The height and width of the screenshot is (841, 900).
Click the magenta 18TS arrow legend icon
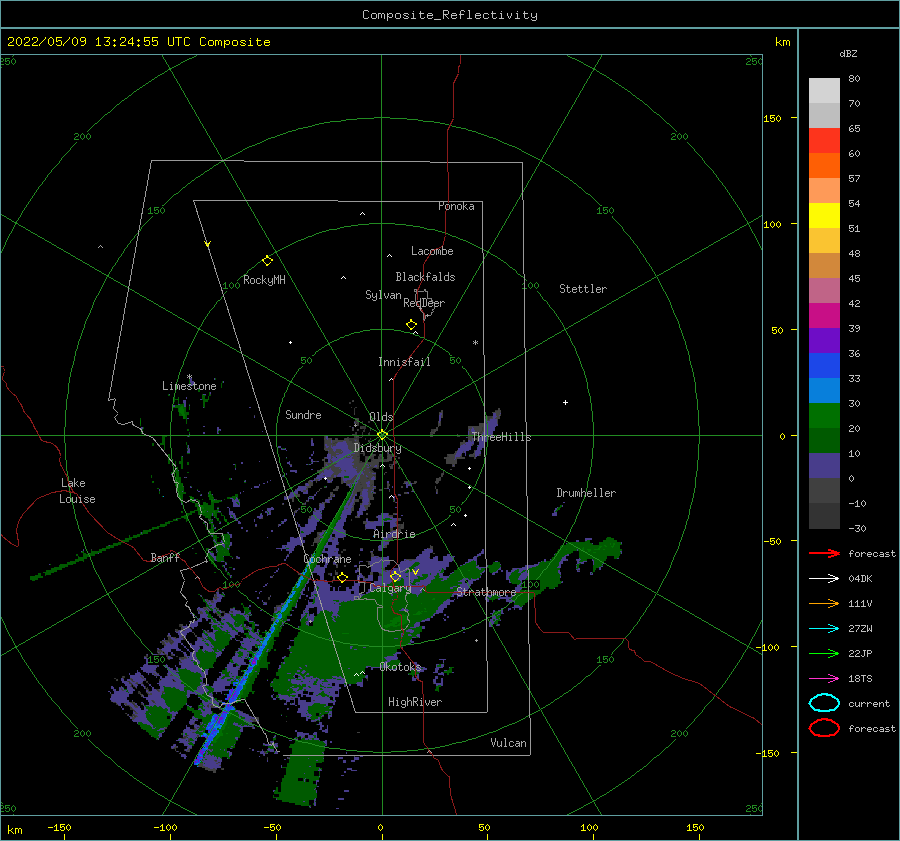[824, 679]
